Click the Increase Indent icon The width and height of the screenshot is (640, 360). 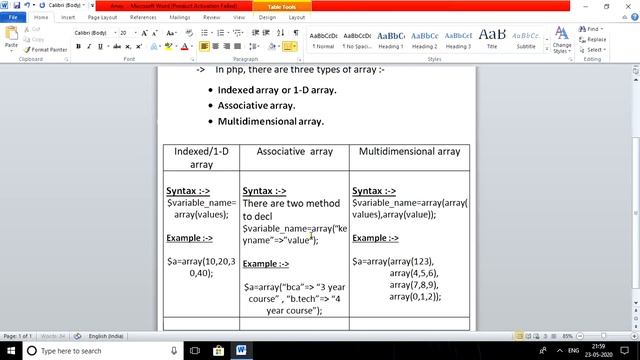pyautogui.click(x=266, y=33)
